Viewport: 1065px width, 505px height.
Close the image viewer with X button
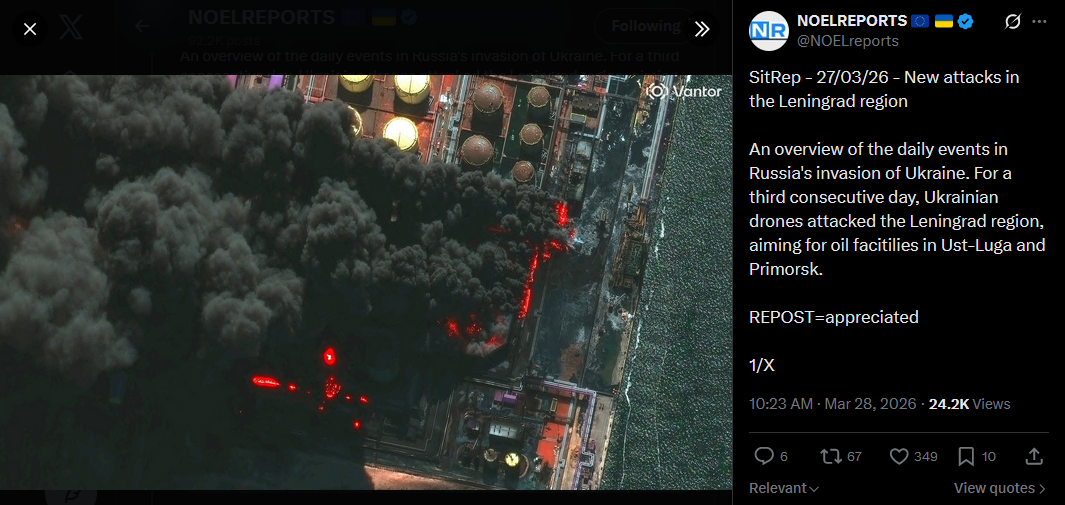pos(30,29)
